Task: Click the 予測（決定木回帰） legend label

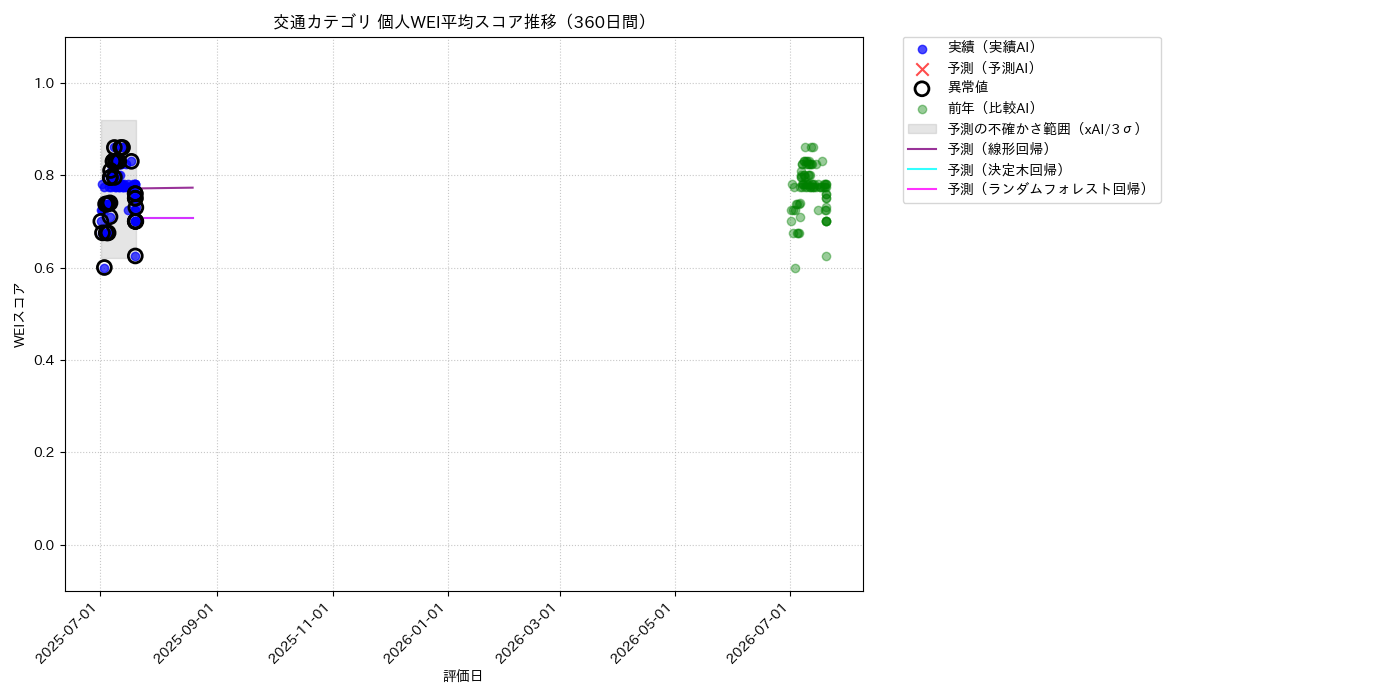Action: click(x=1006, y=169)
